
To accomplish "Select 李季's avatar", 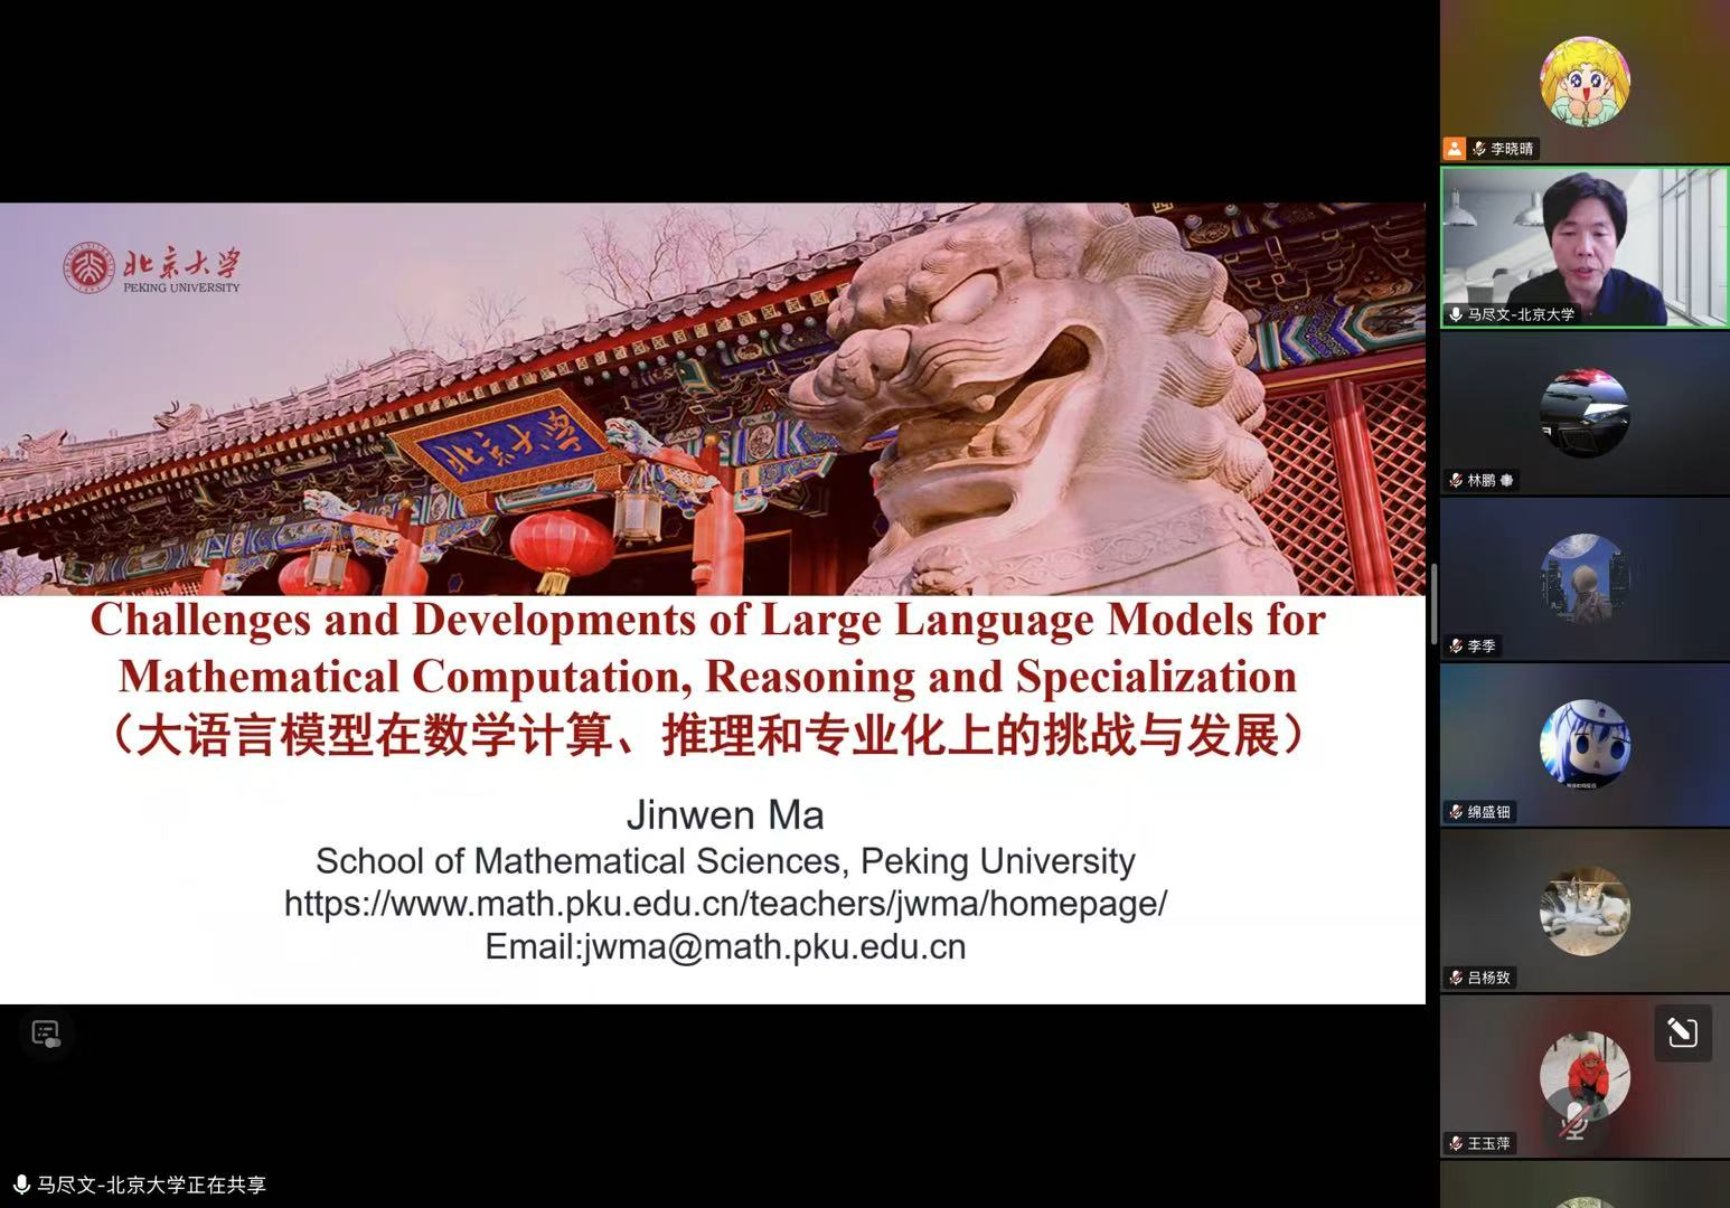I will click(1585, 579).
